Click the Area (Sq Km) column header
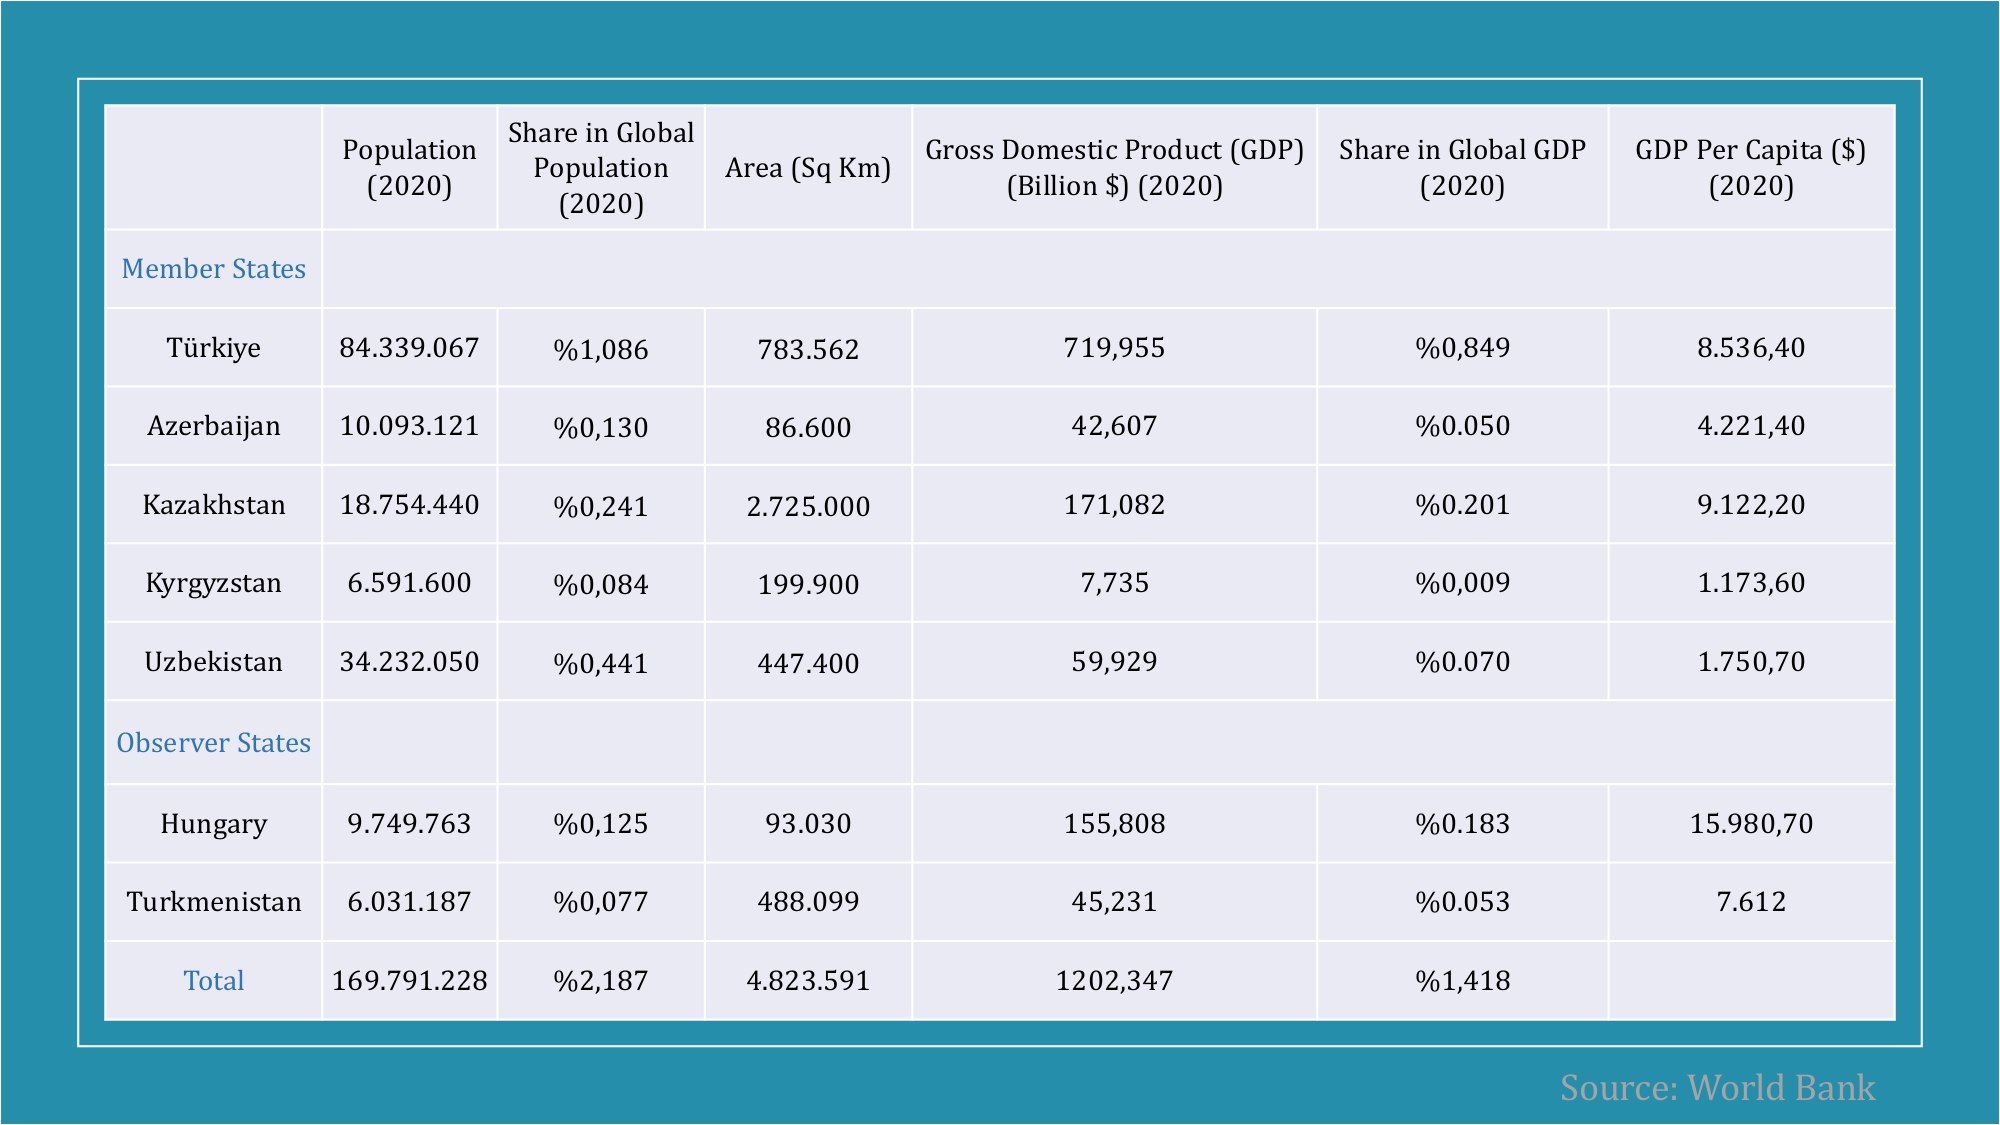Image resolution: width=2000 pixels, height=1125 pixels. 808,168
